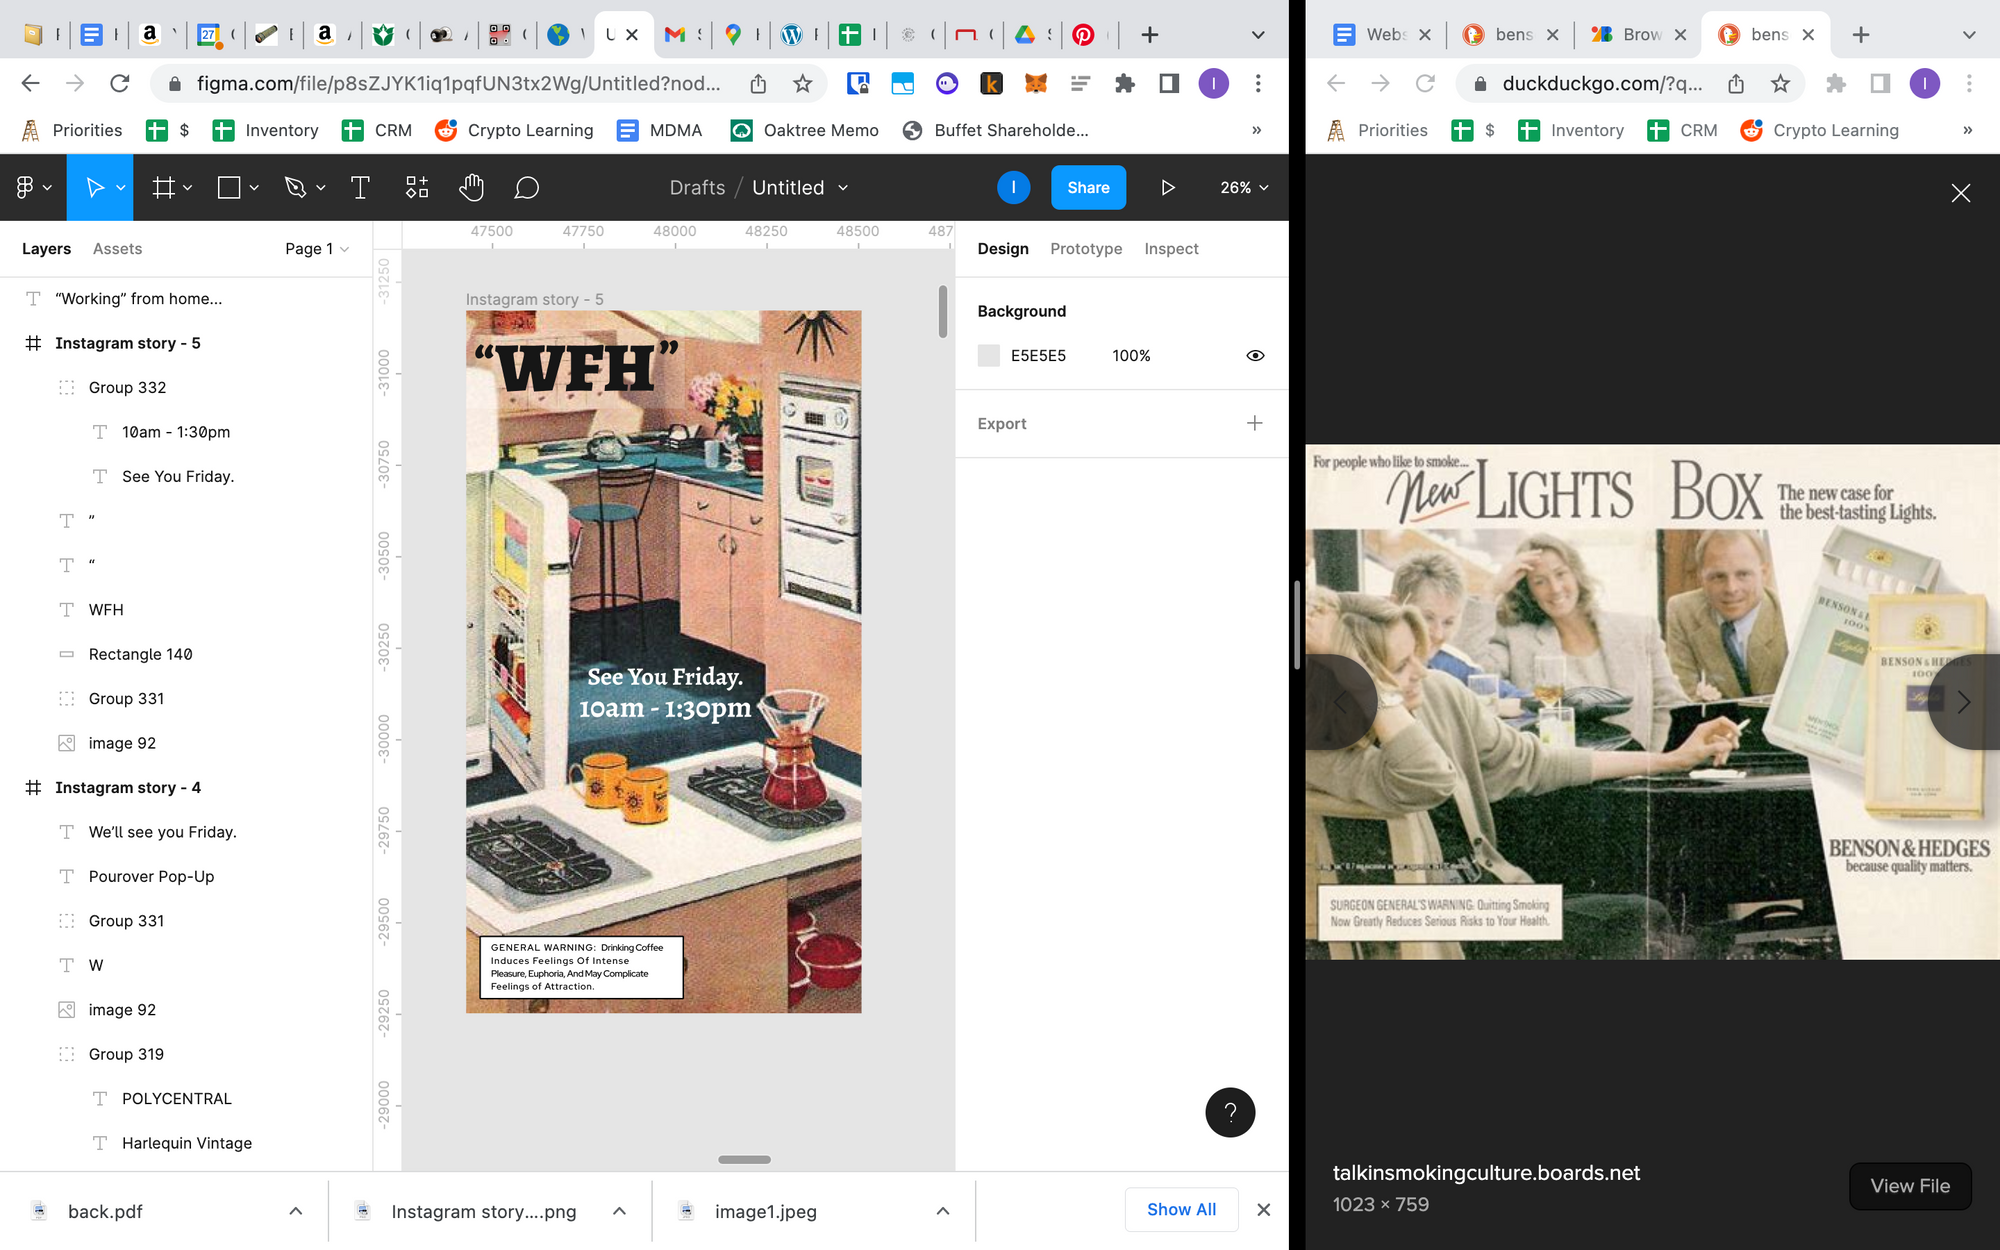
Task: Show next image with right arrow
Action: click(x=1963, y=702)
